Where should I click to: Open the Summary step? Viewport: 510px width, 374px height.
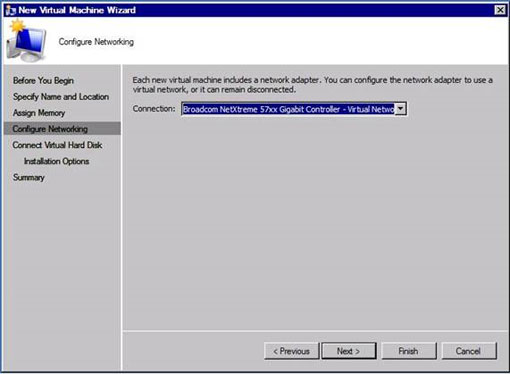point(29,177)
